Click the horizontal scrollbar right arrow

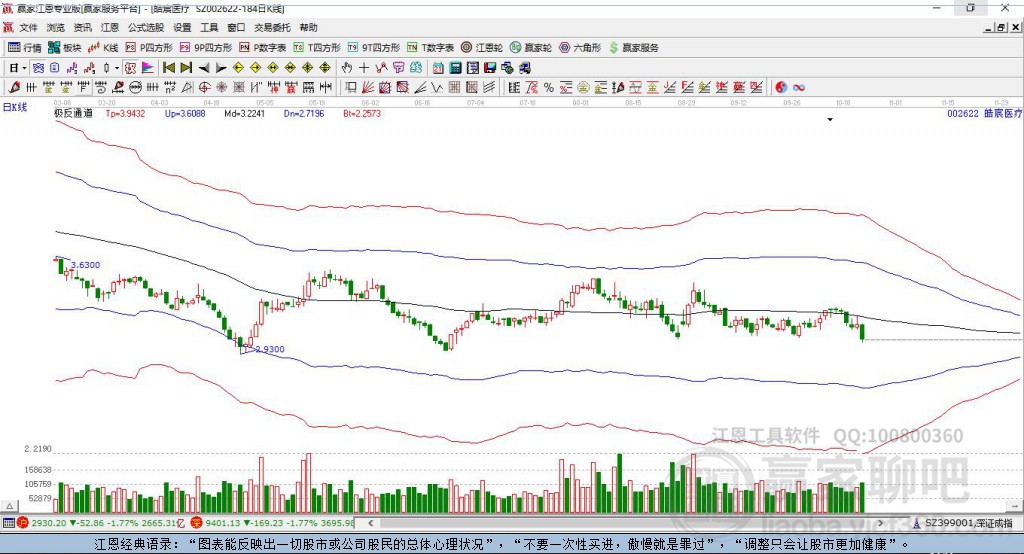[880, 523]
